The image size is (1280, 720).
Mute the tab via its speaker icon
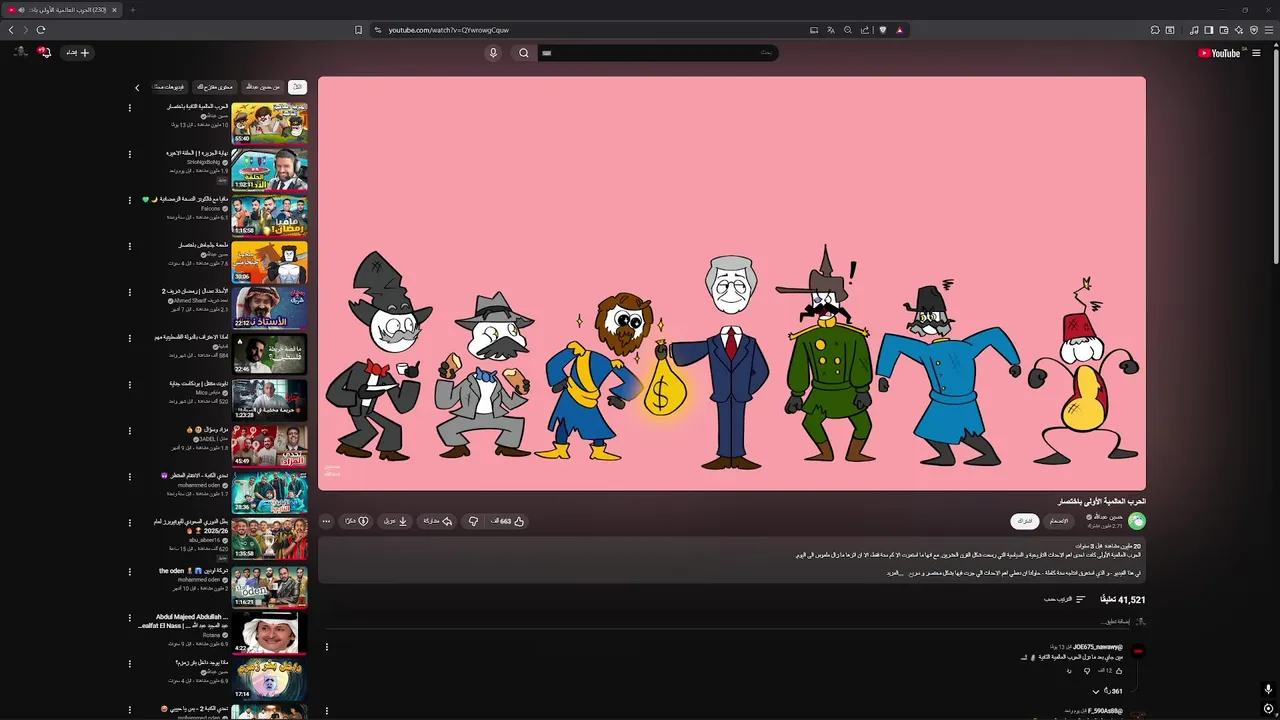21,10
